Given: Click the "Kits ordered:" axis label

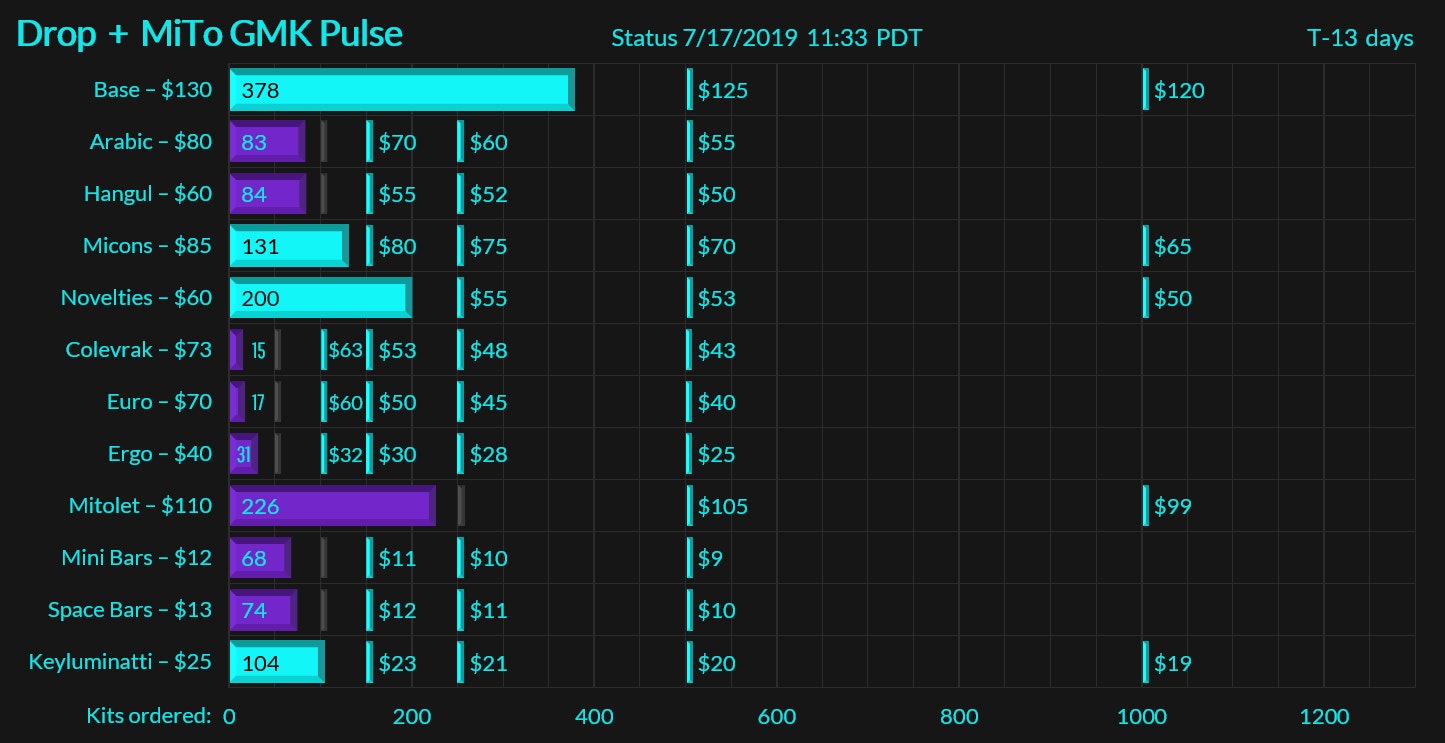Looking at the screenshot, I should pos(149,716).
